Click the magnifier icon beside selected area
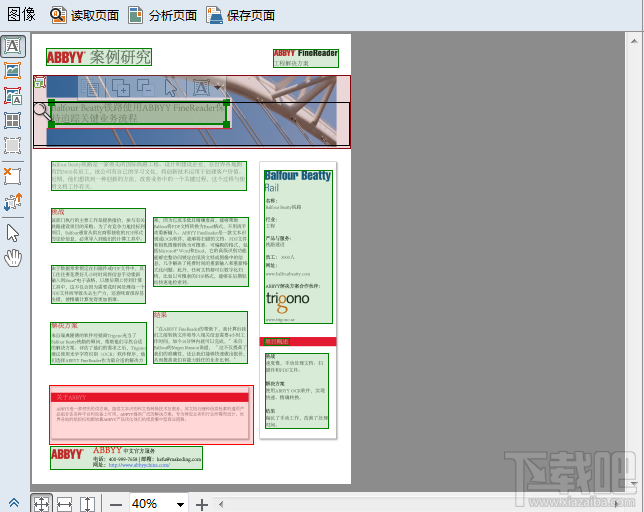The image size is (644, 512). tap(41, 112)
